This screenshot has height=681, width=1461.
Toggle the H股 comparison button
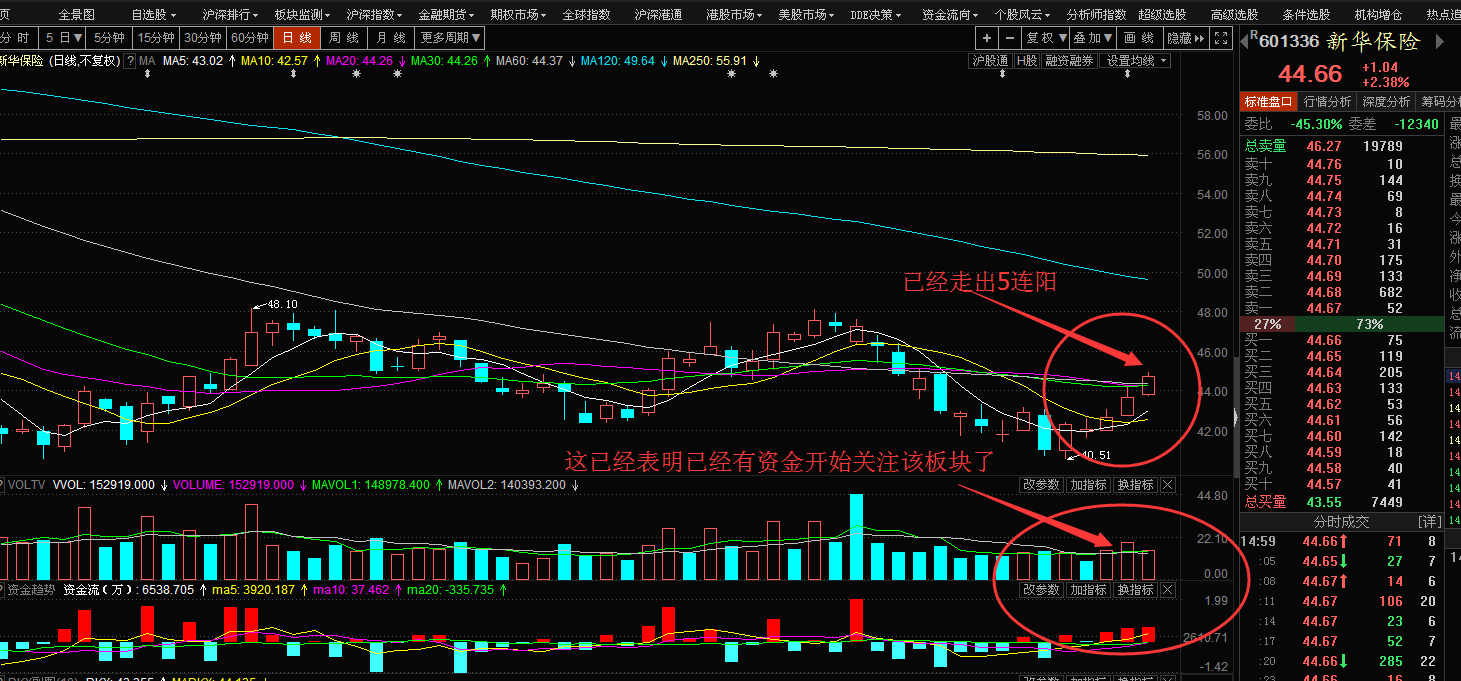pos(1026,61)
